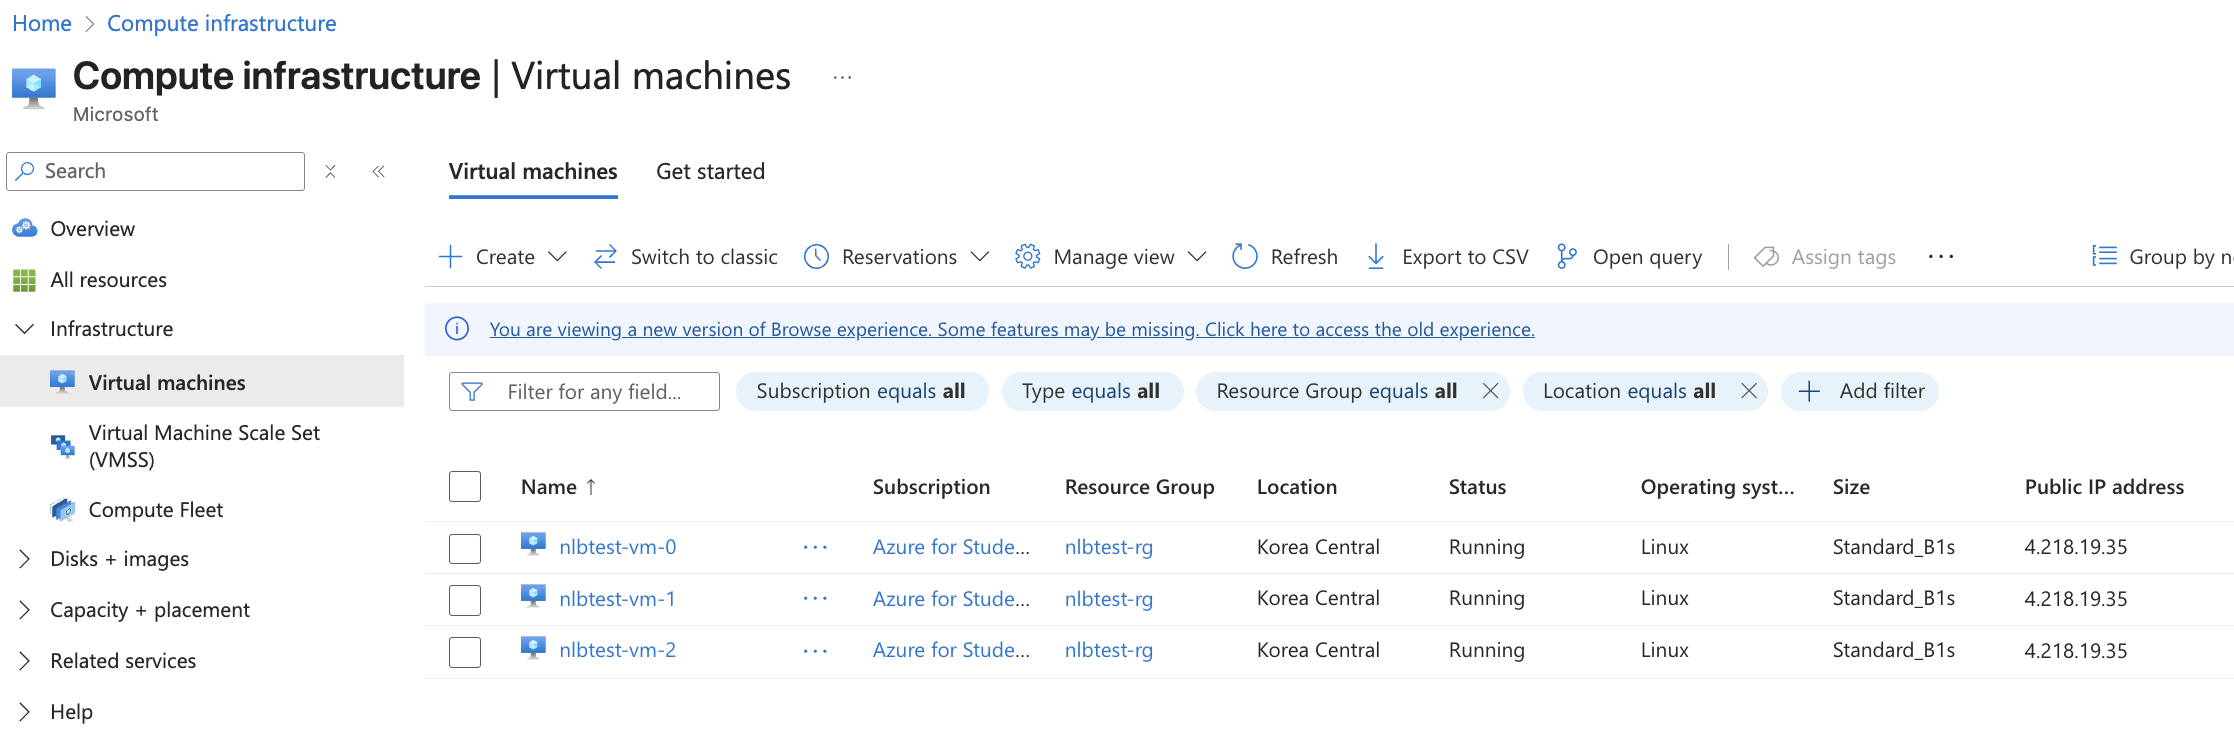This screenshot has height=752, width=2234.
Task: Toggle the select-all checkbox in table header
Action: (x=465, y=487)
